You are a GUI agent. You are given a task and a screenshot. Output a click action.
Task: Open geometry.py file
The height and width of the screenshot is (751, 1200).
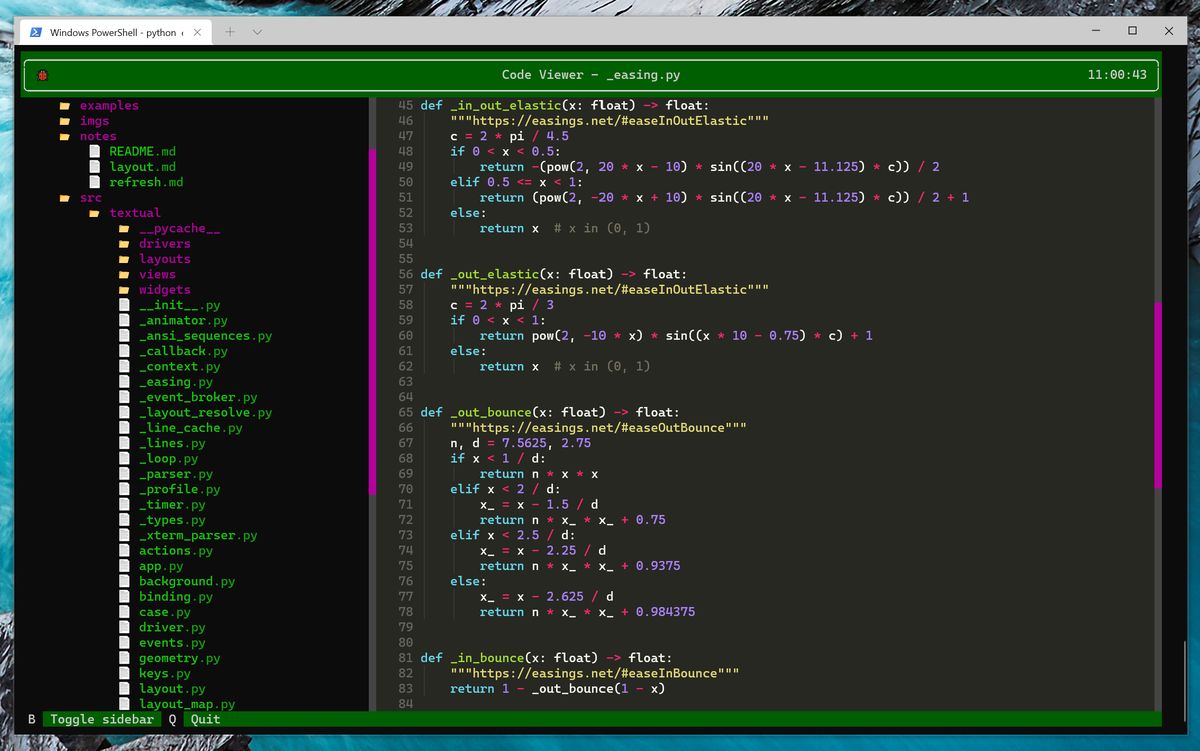[x=179, y=658]
